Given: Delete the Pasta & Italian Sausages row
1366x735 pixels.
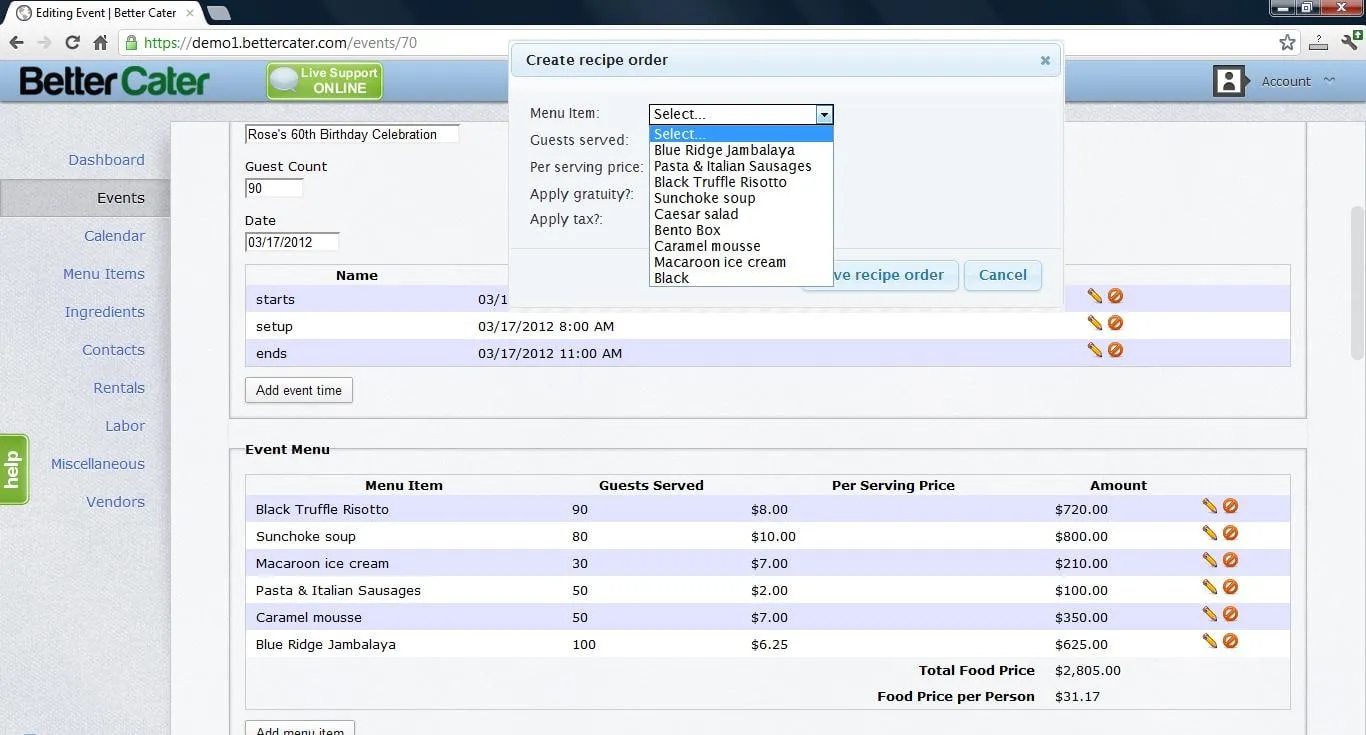Looking at the screenshot, I should 1230,587.
